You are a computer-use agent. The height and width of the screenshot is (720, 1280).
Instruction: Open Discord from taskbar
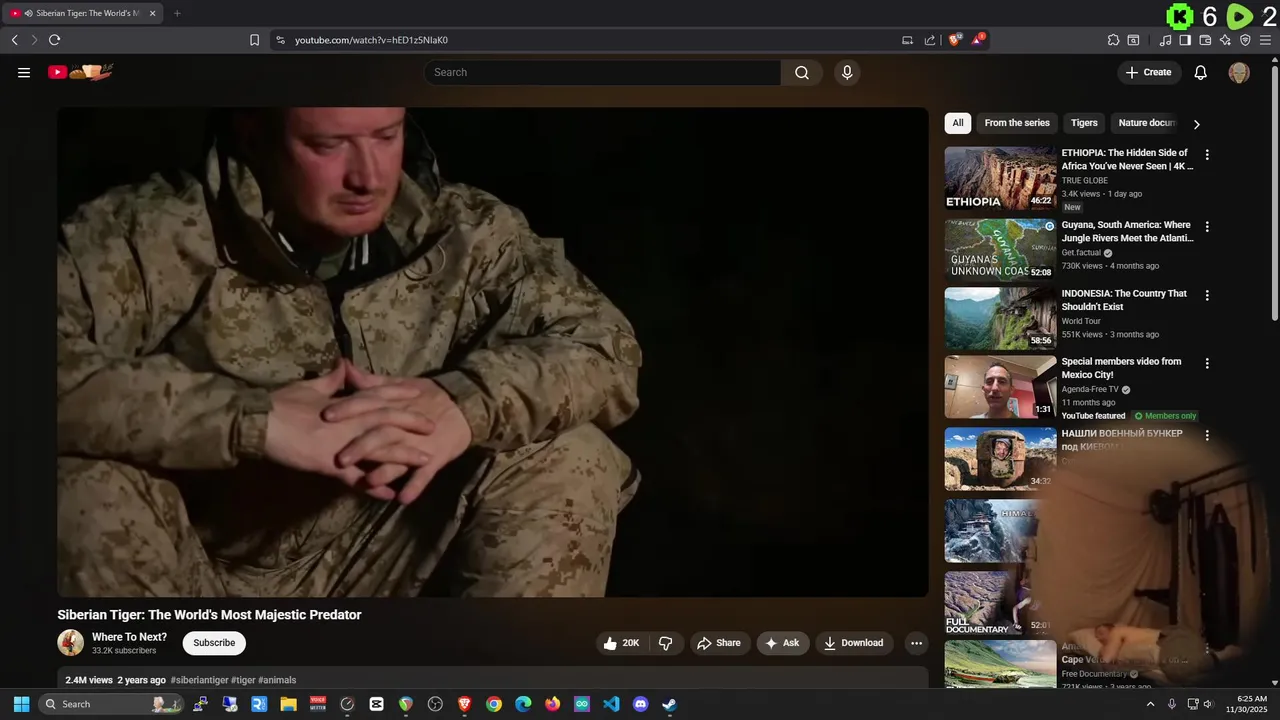[641, 704]
